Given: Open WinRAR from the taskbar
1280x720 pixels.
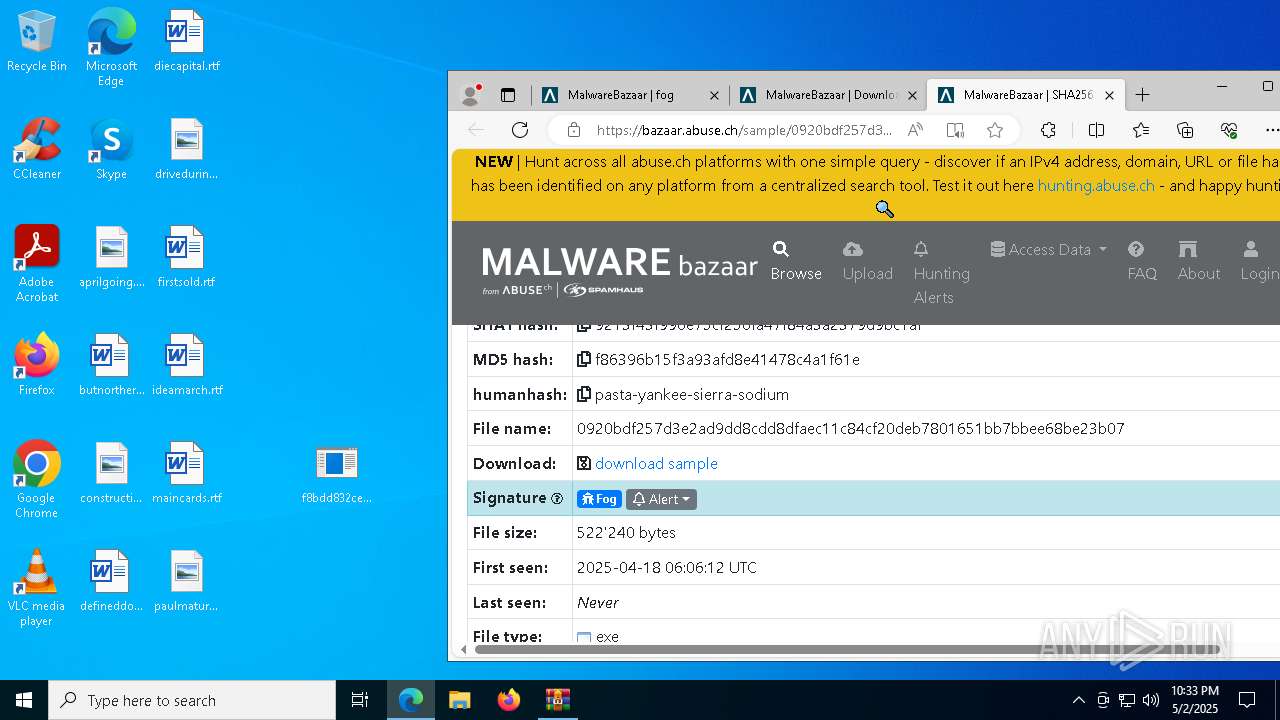Looking at the screenshot, I should pos(557,700).
